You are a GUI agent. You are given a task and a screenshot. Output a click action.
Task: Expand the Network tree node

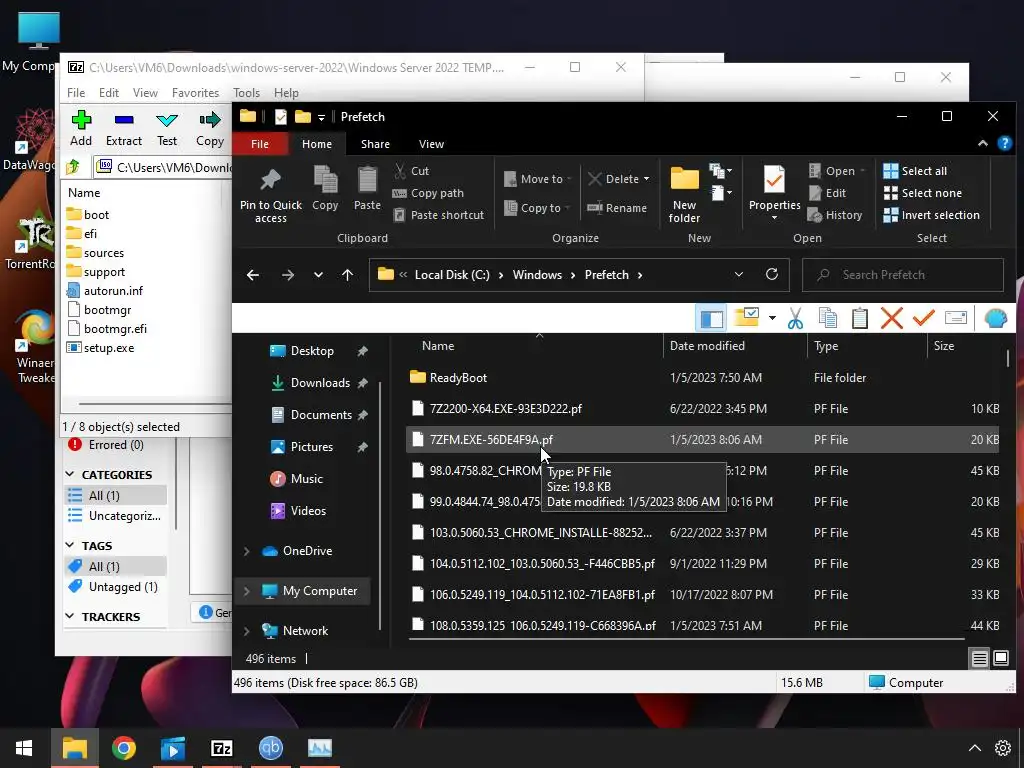[x=246, y=631]
